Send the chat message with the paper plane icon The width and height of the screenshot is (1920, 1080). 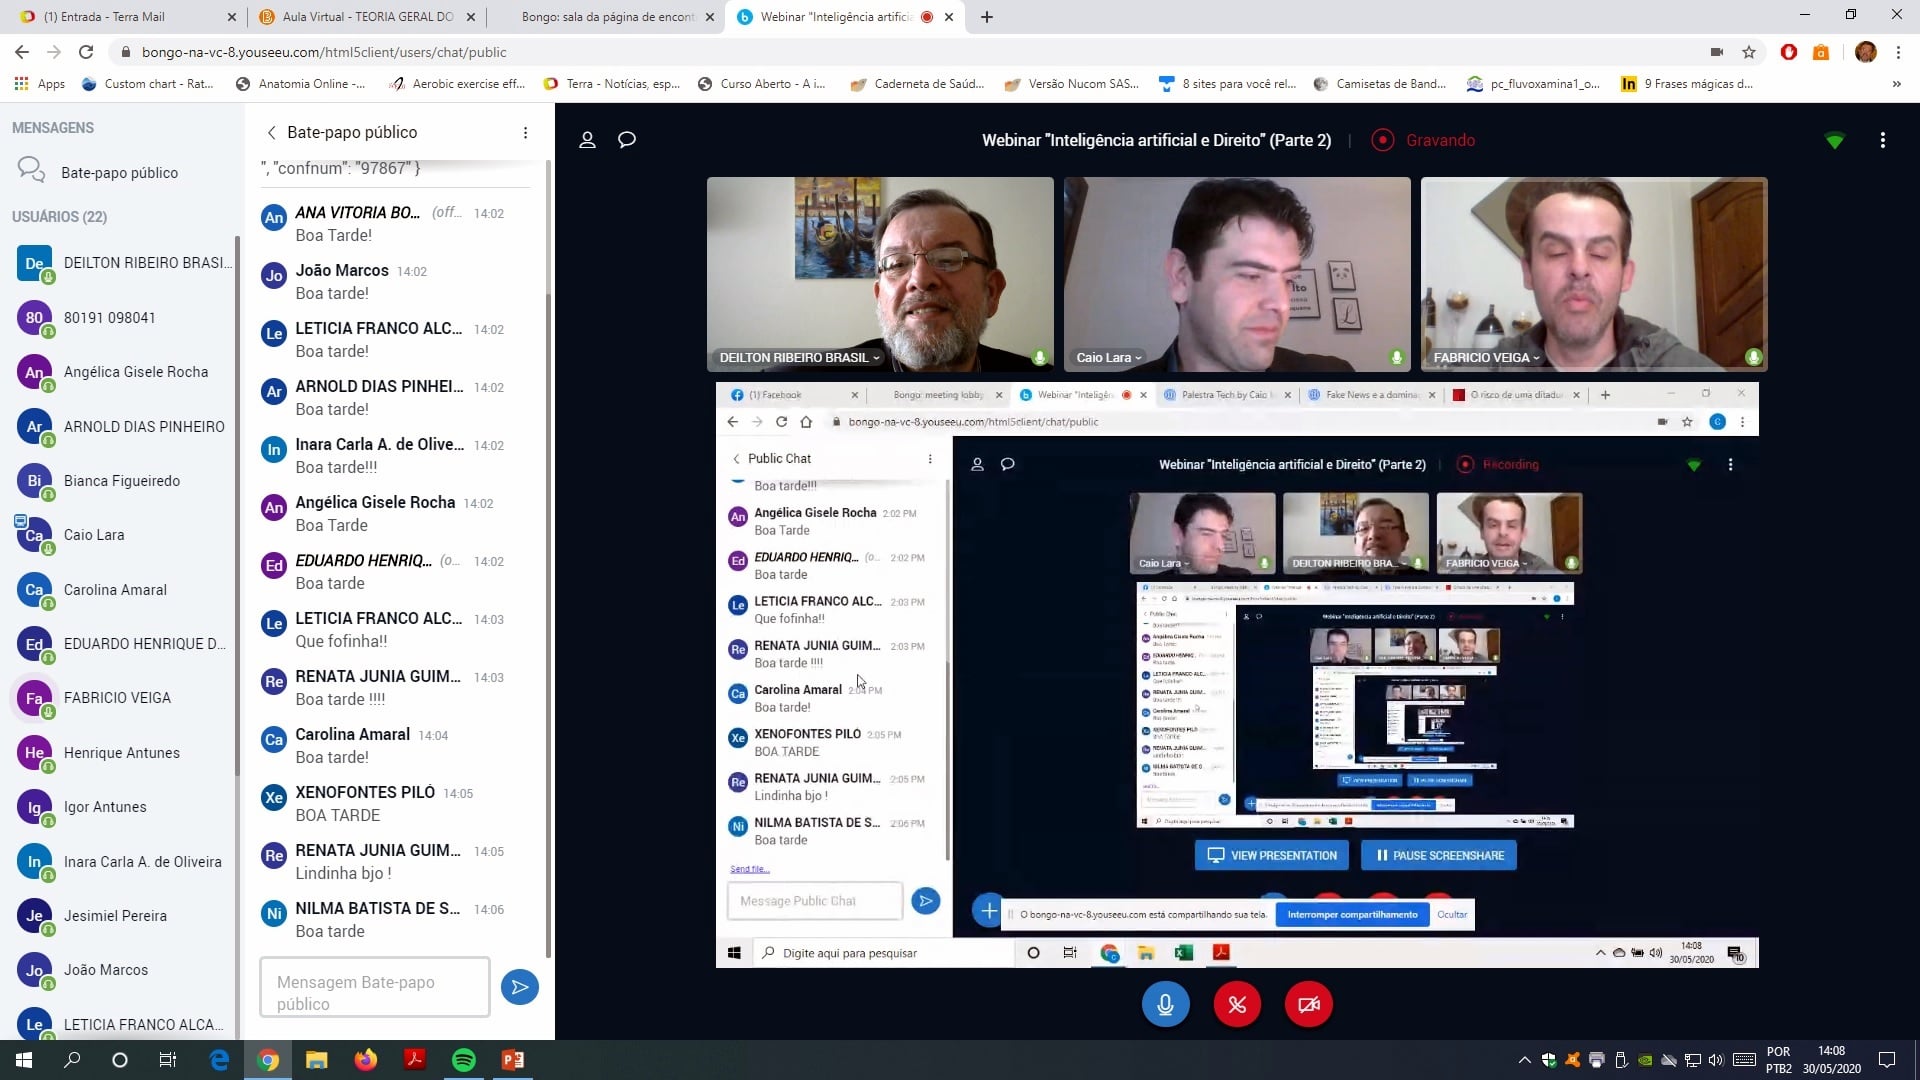tap(519, 986)
